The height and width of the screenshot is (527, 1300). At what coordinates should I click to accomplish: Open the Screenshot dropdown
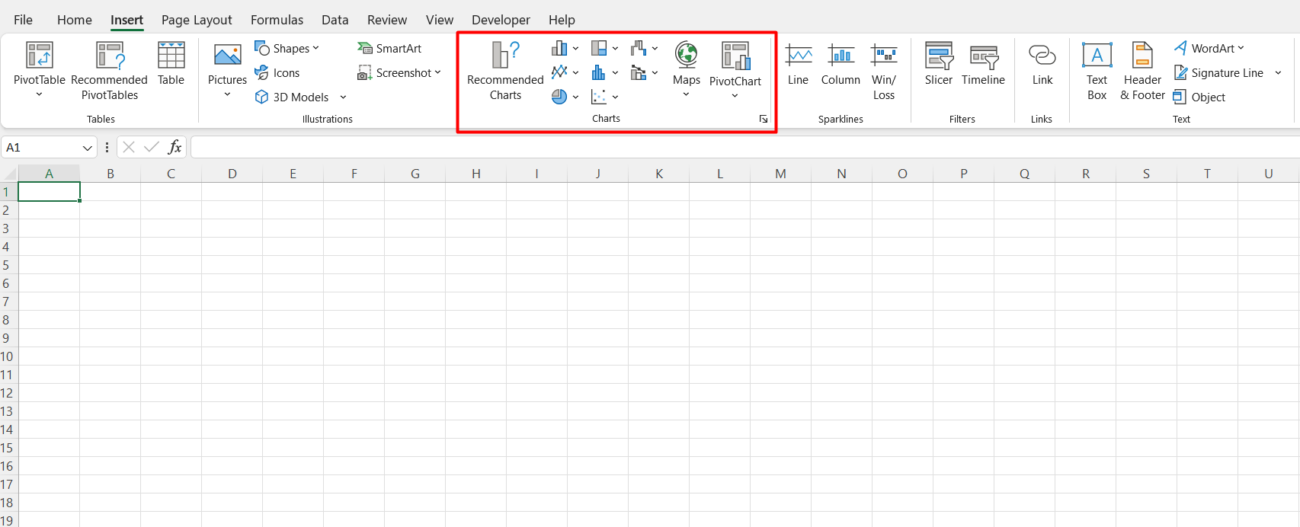(399, 72)
